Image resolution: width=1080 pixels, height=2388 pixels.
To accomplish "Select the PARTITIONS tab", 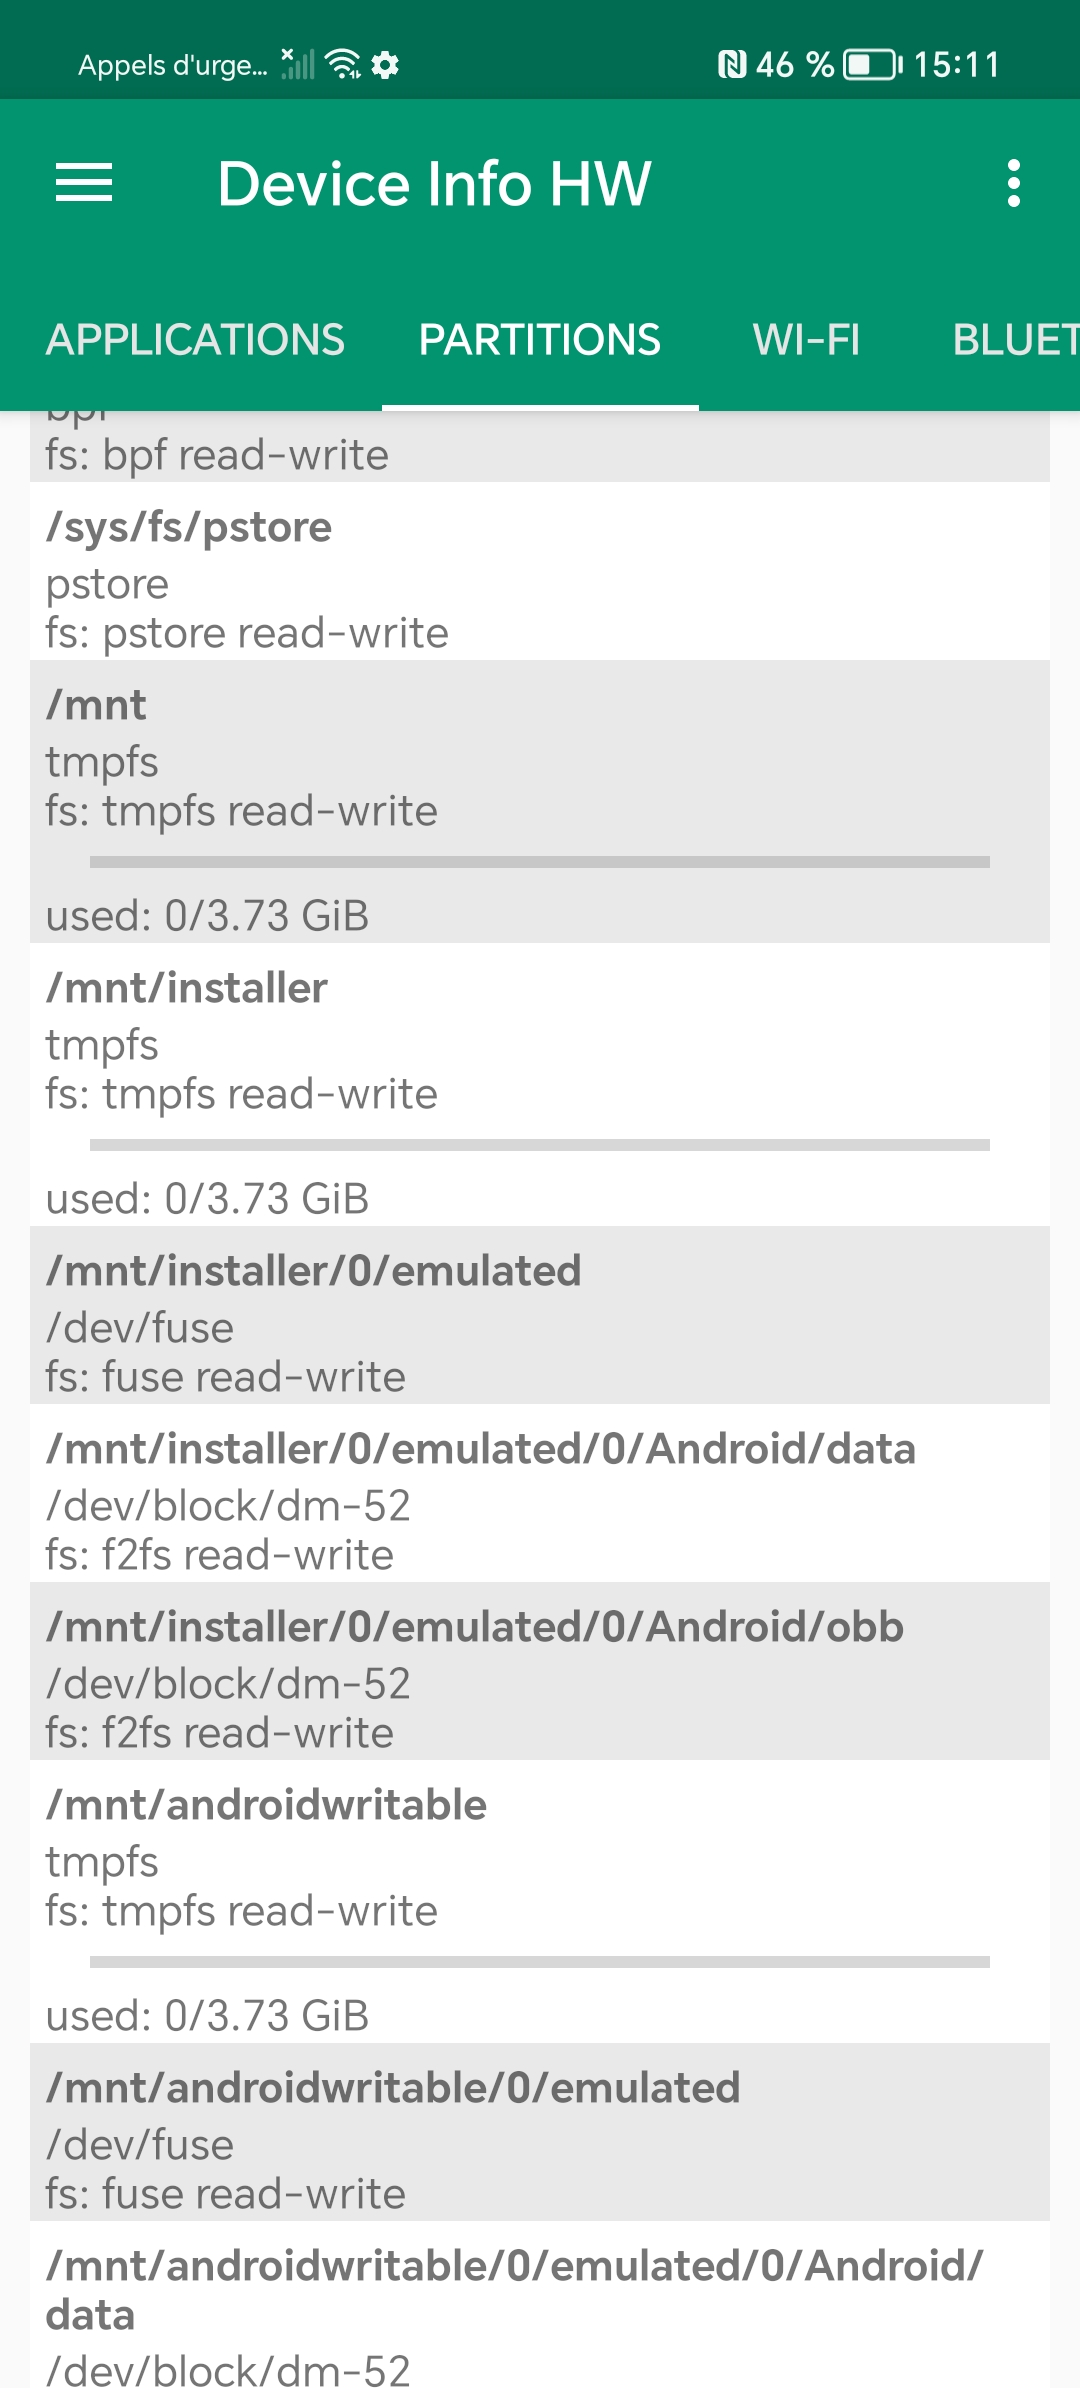I will [540, 340].
